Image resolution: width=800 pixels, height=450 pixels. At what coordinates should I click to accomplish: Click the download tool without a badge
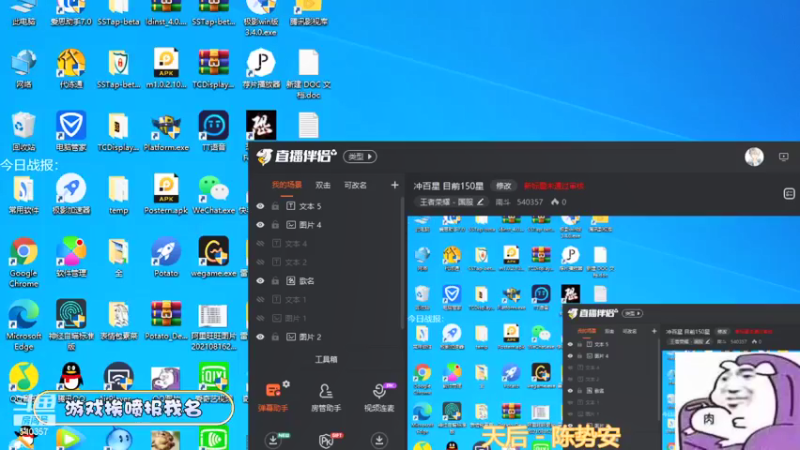[379, 440]
